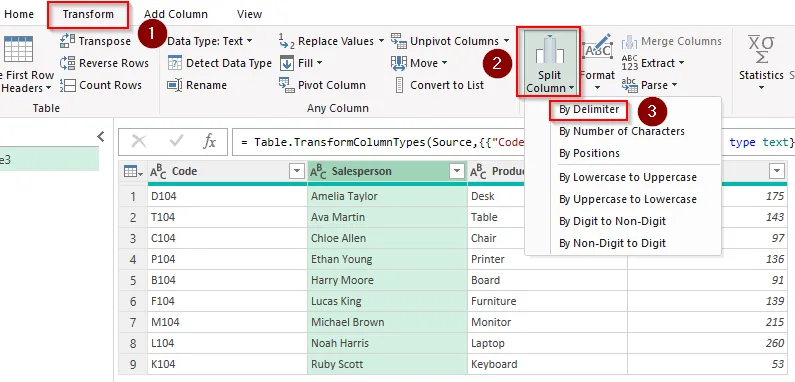Click the cell Ethan Young
Viewport: 795px width, 382px height.
pyautogui.click(x=387, y=259)
